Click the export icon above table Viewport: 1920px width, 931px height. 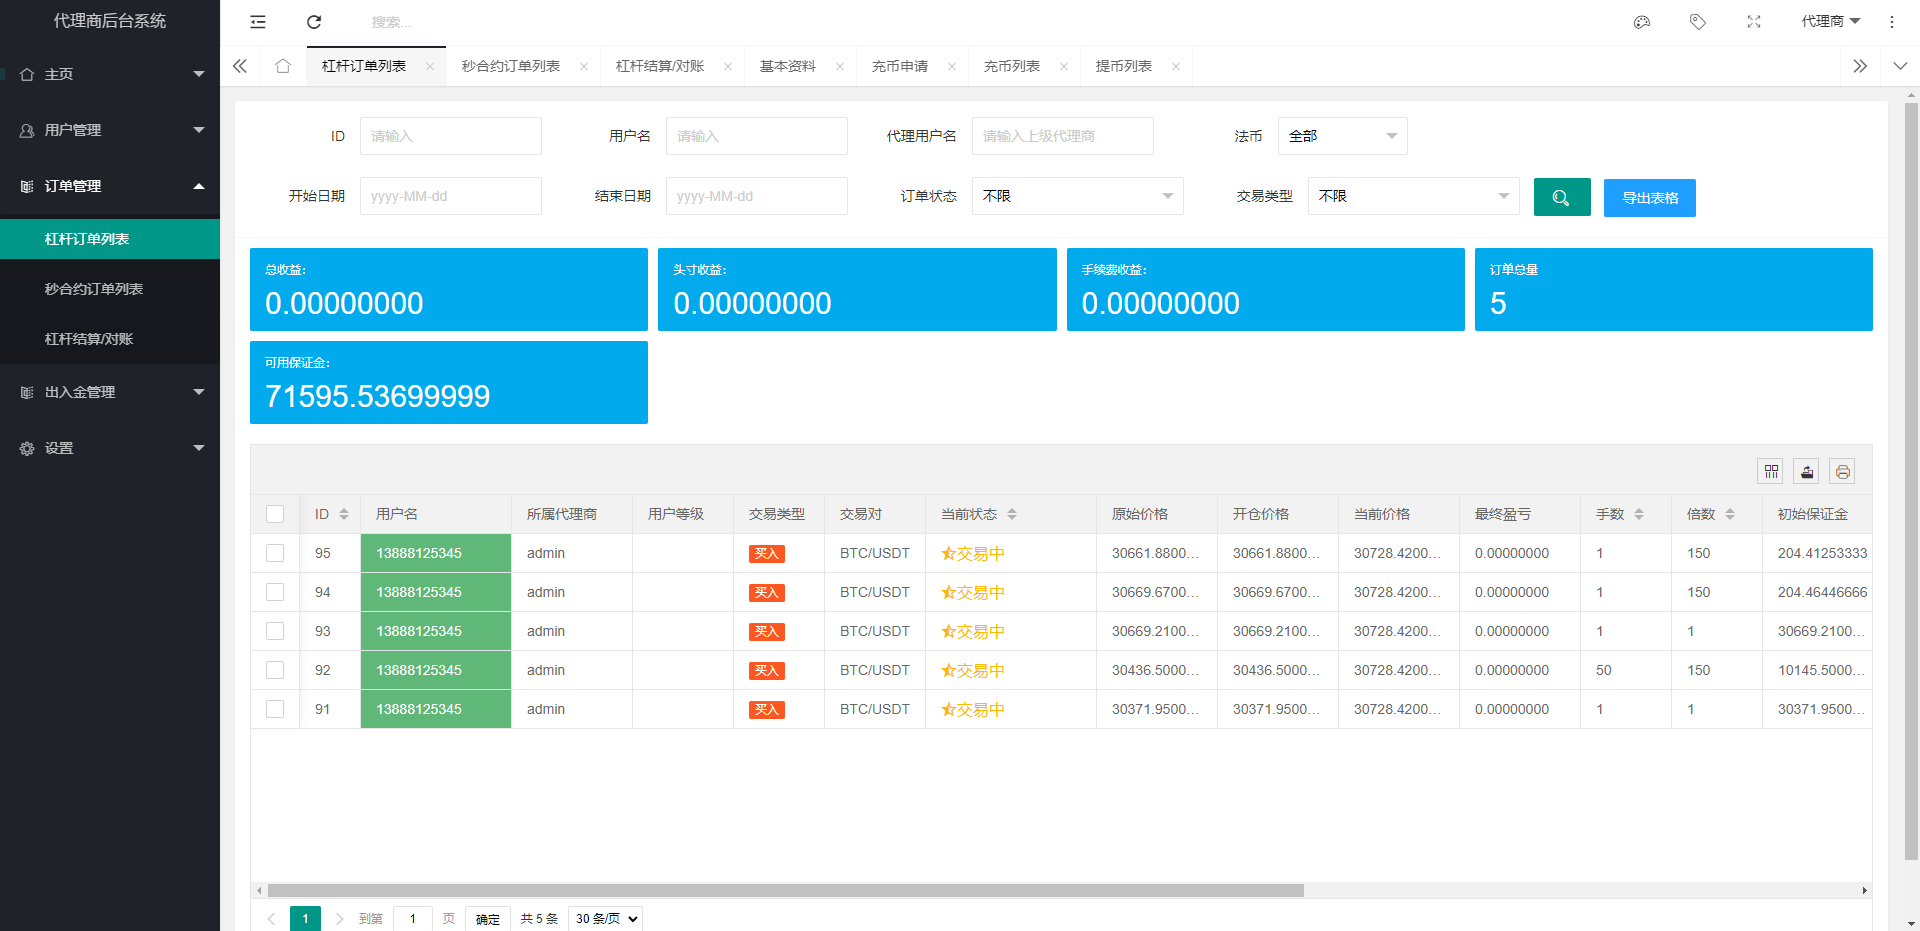pos(1807,472)
